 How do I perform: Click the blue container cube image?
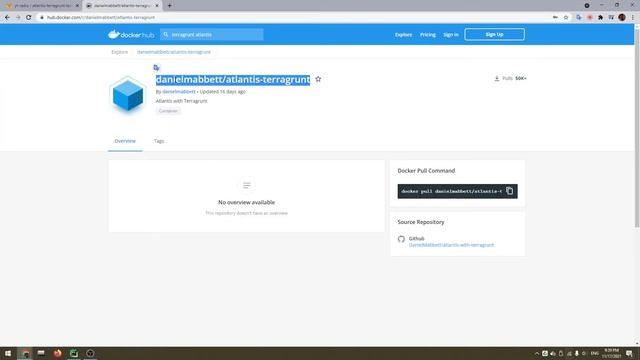pyautogui.click(x=128, y=95)
